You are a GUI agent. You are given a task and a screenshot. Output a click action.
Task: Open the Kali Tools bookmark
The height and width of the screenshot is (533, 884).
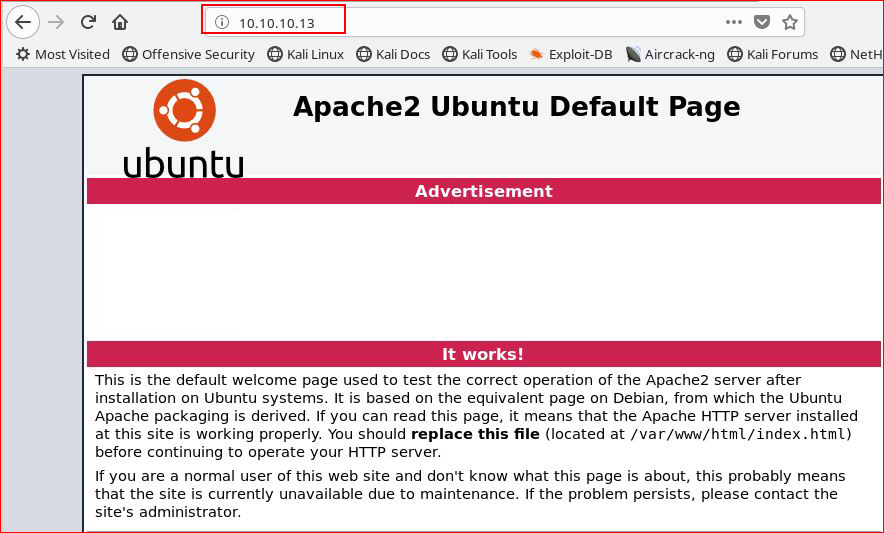480,54
